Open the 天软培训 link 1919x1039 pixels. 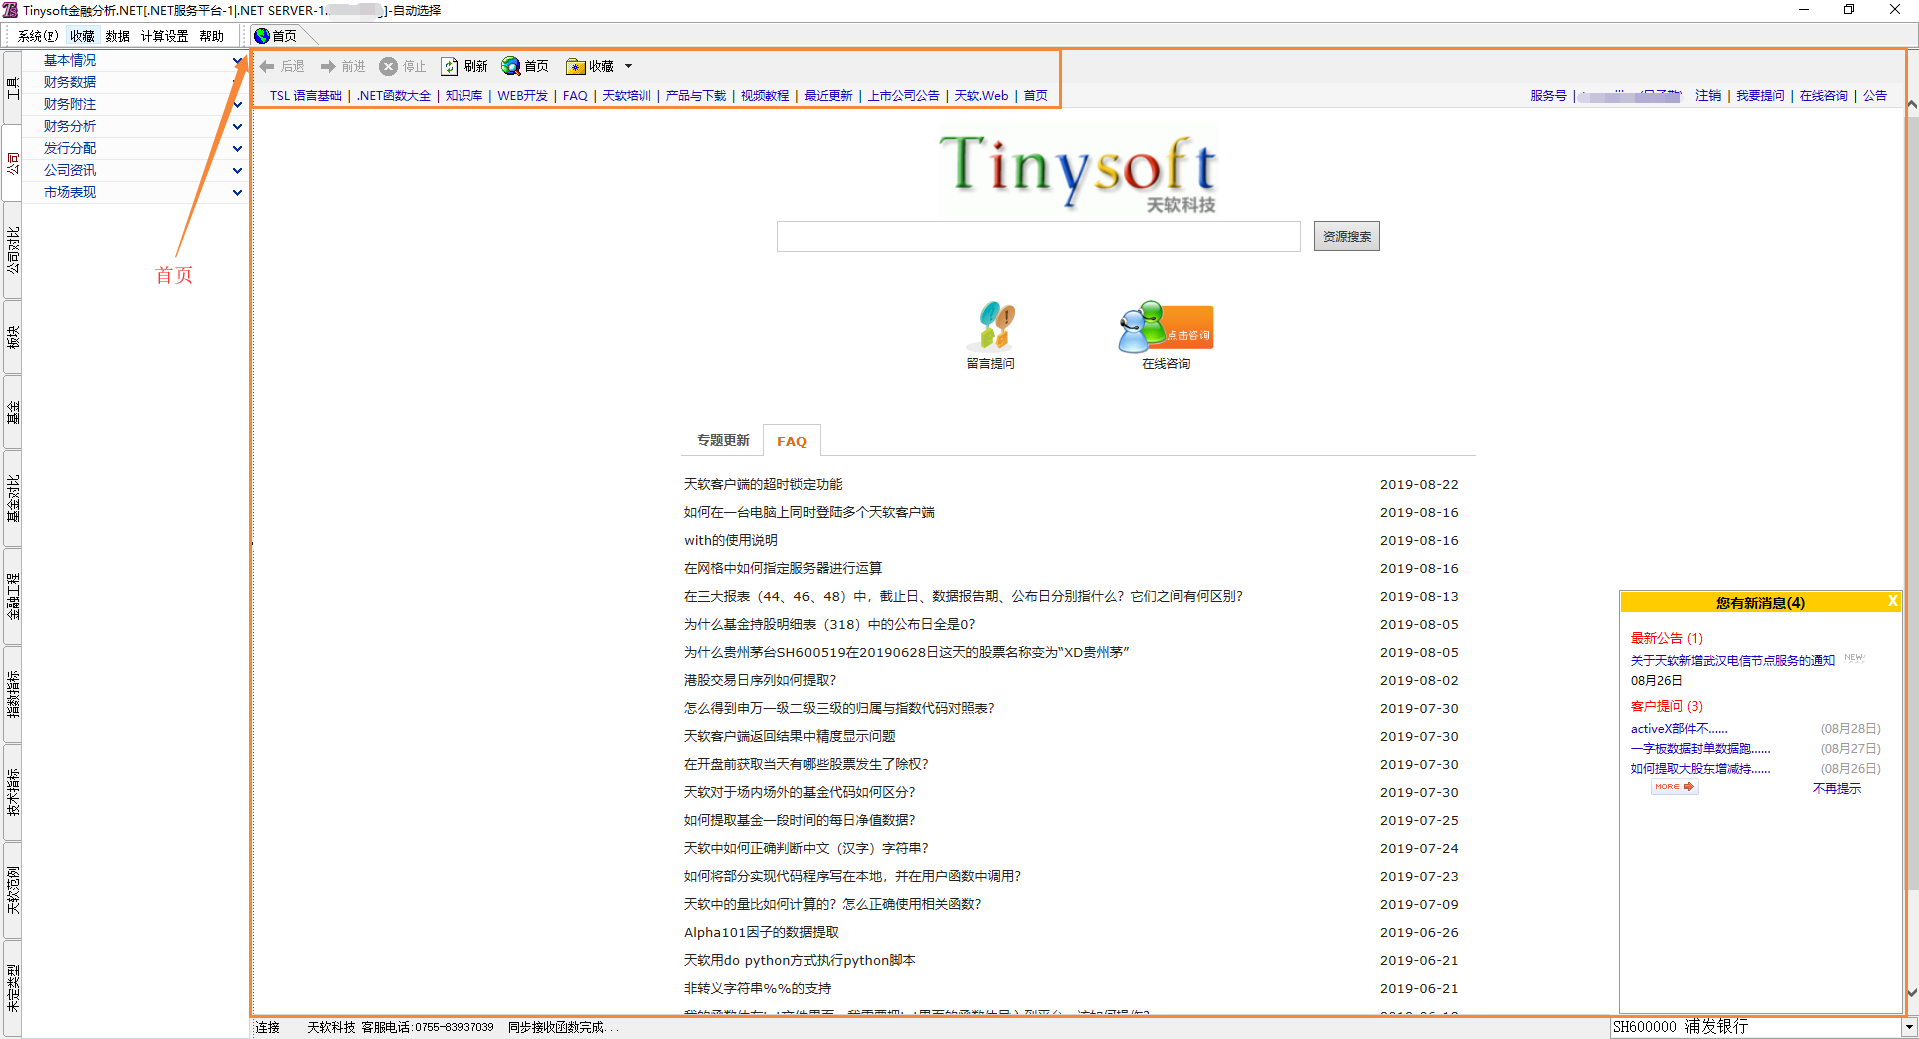pos(626,96)
